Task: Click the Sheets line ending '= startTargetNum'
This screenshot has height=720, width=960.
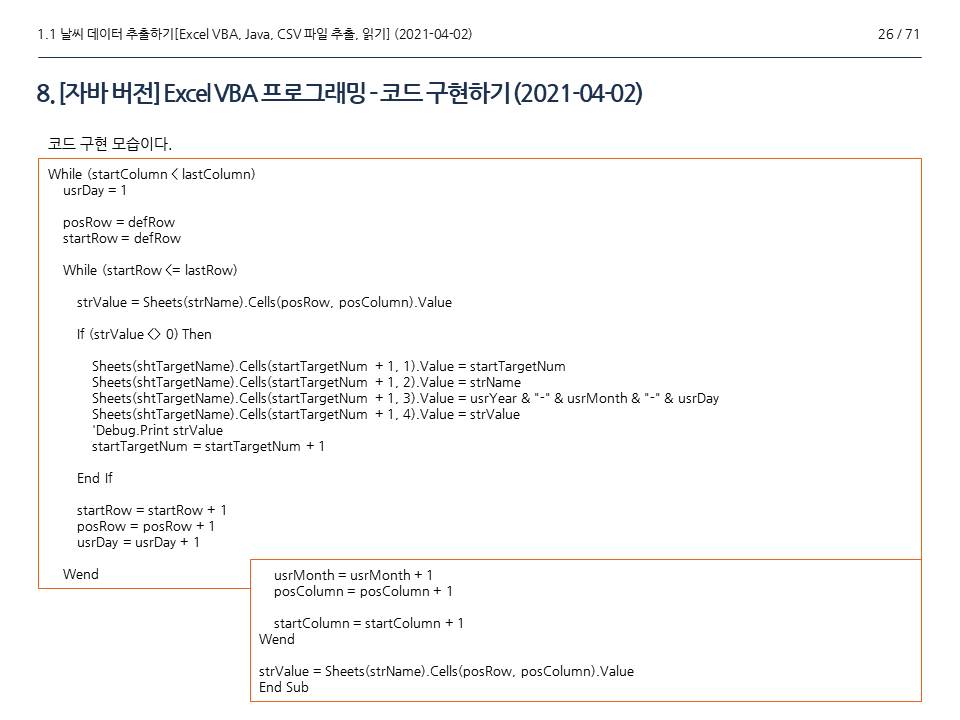Action: [329, 366]
